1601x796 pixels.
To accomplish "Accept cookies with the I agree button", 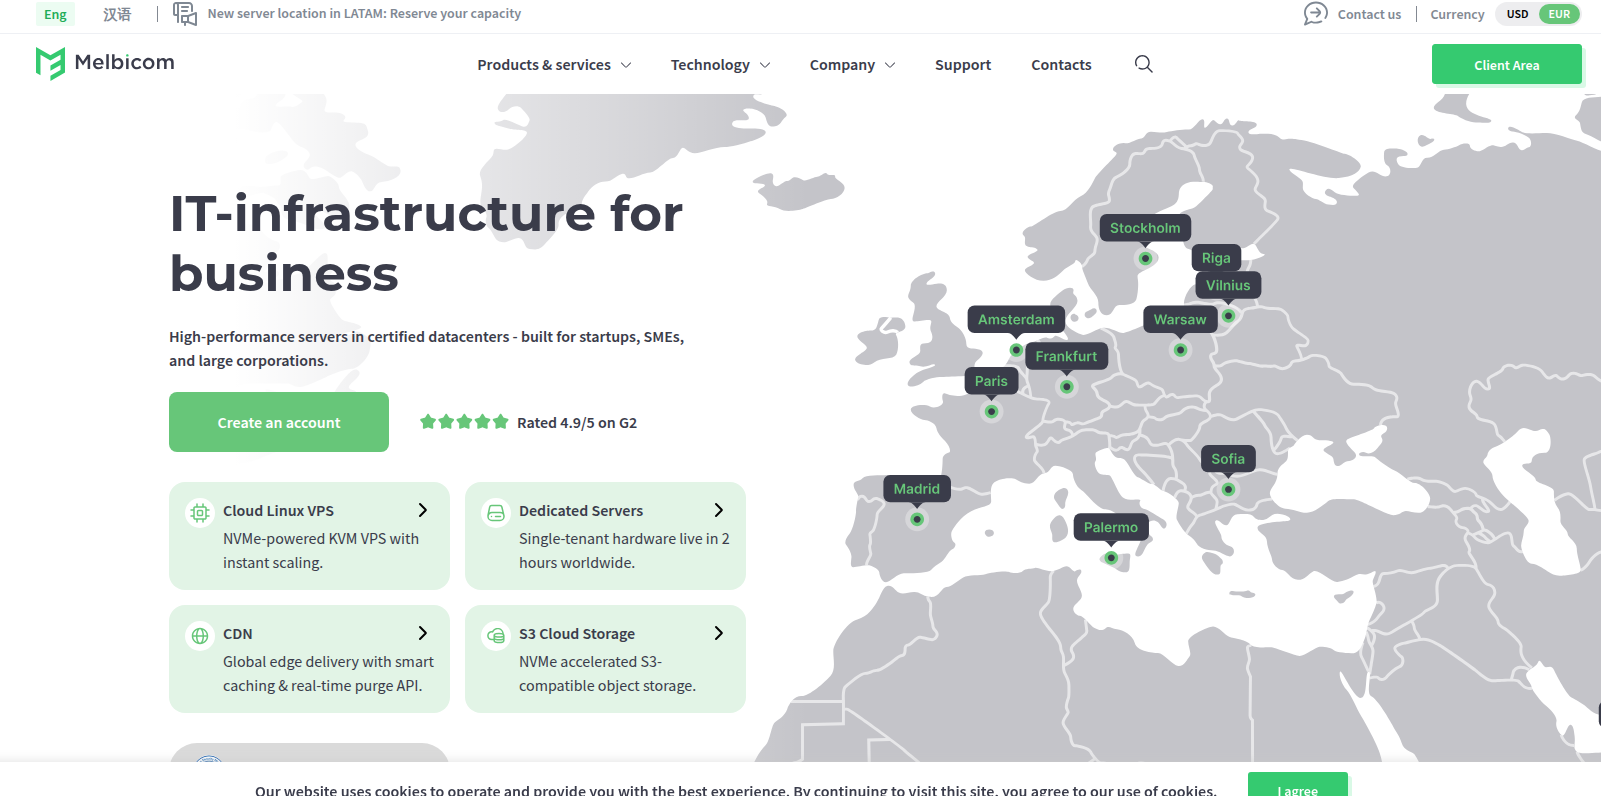I will coord(1297,787).
